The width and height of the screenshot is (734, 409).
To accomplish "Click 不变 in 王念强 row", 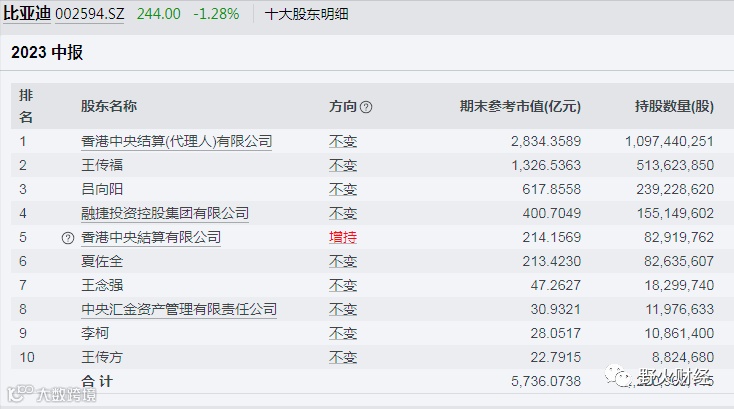I will pos(343,285).
